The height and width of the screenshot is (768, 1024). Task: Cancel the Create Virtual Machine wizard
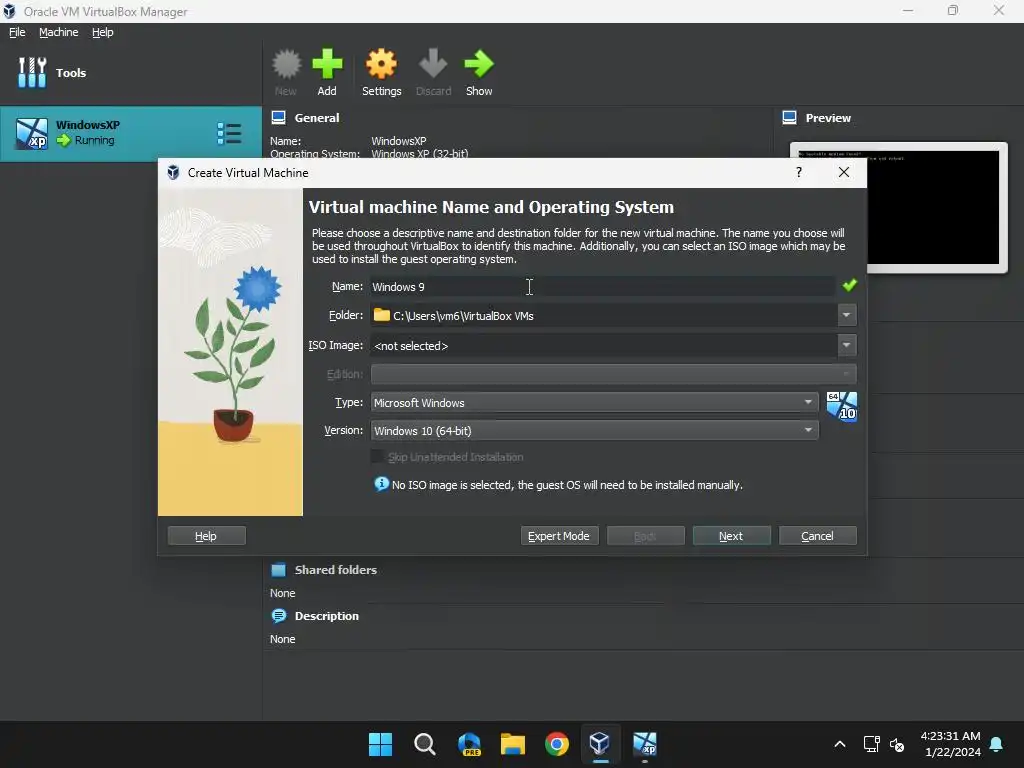tap(818, 536)
